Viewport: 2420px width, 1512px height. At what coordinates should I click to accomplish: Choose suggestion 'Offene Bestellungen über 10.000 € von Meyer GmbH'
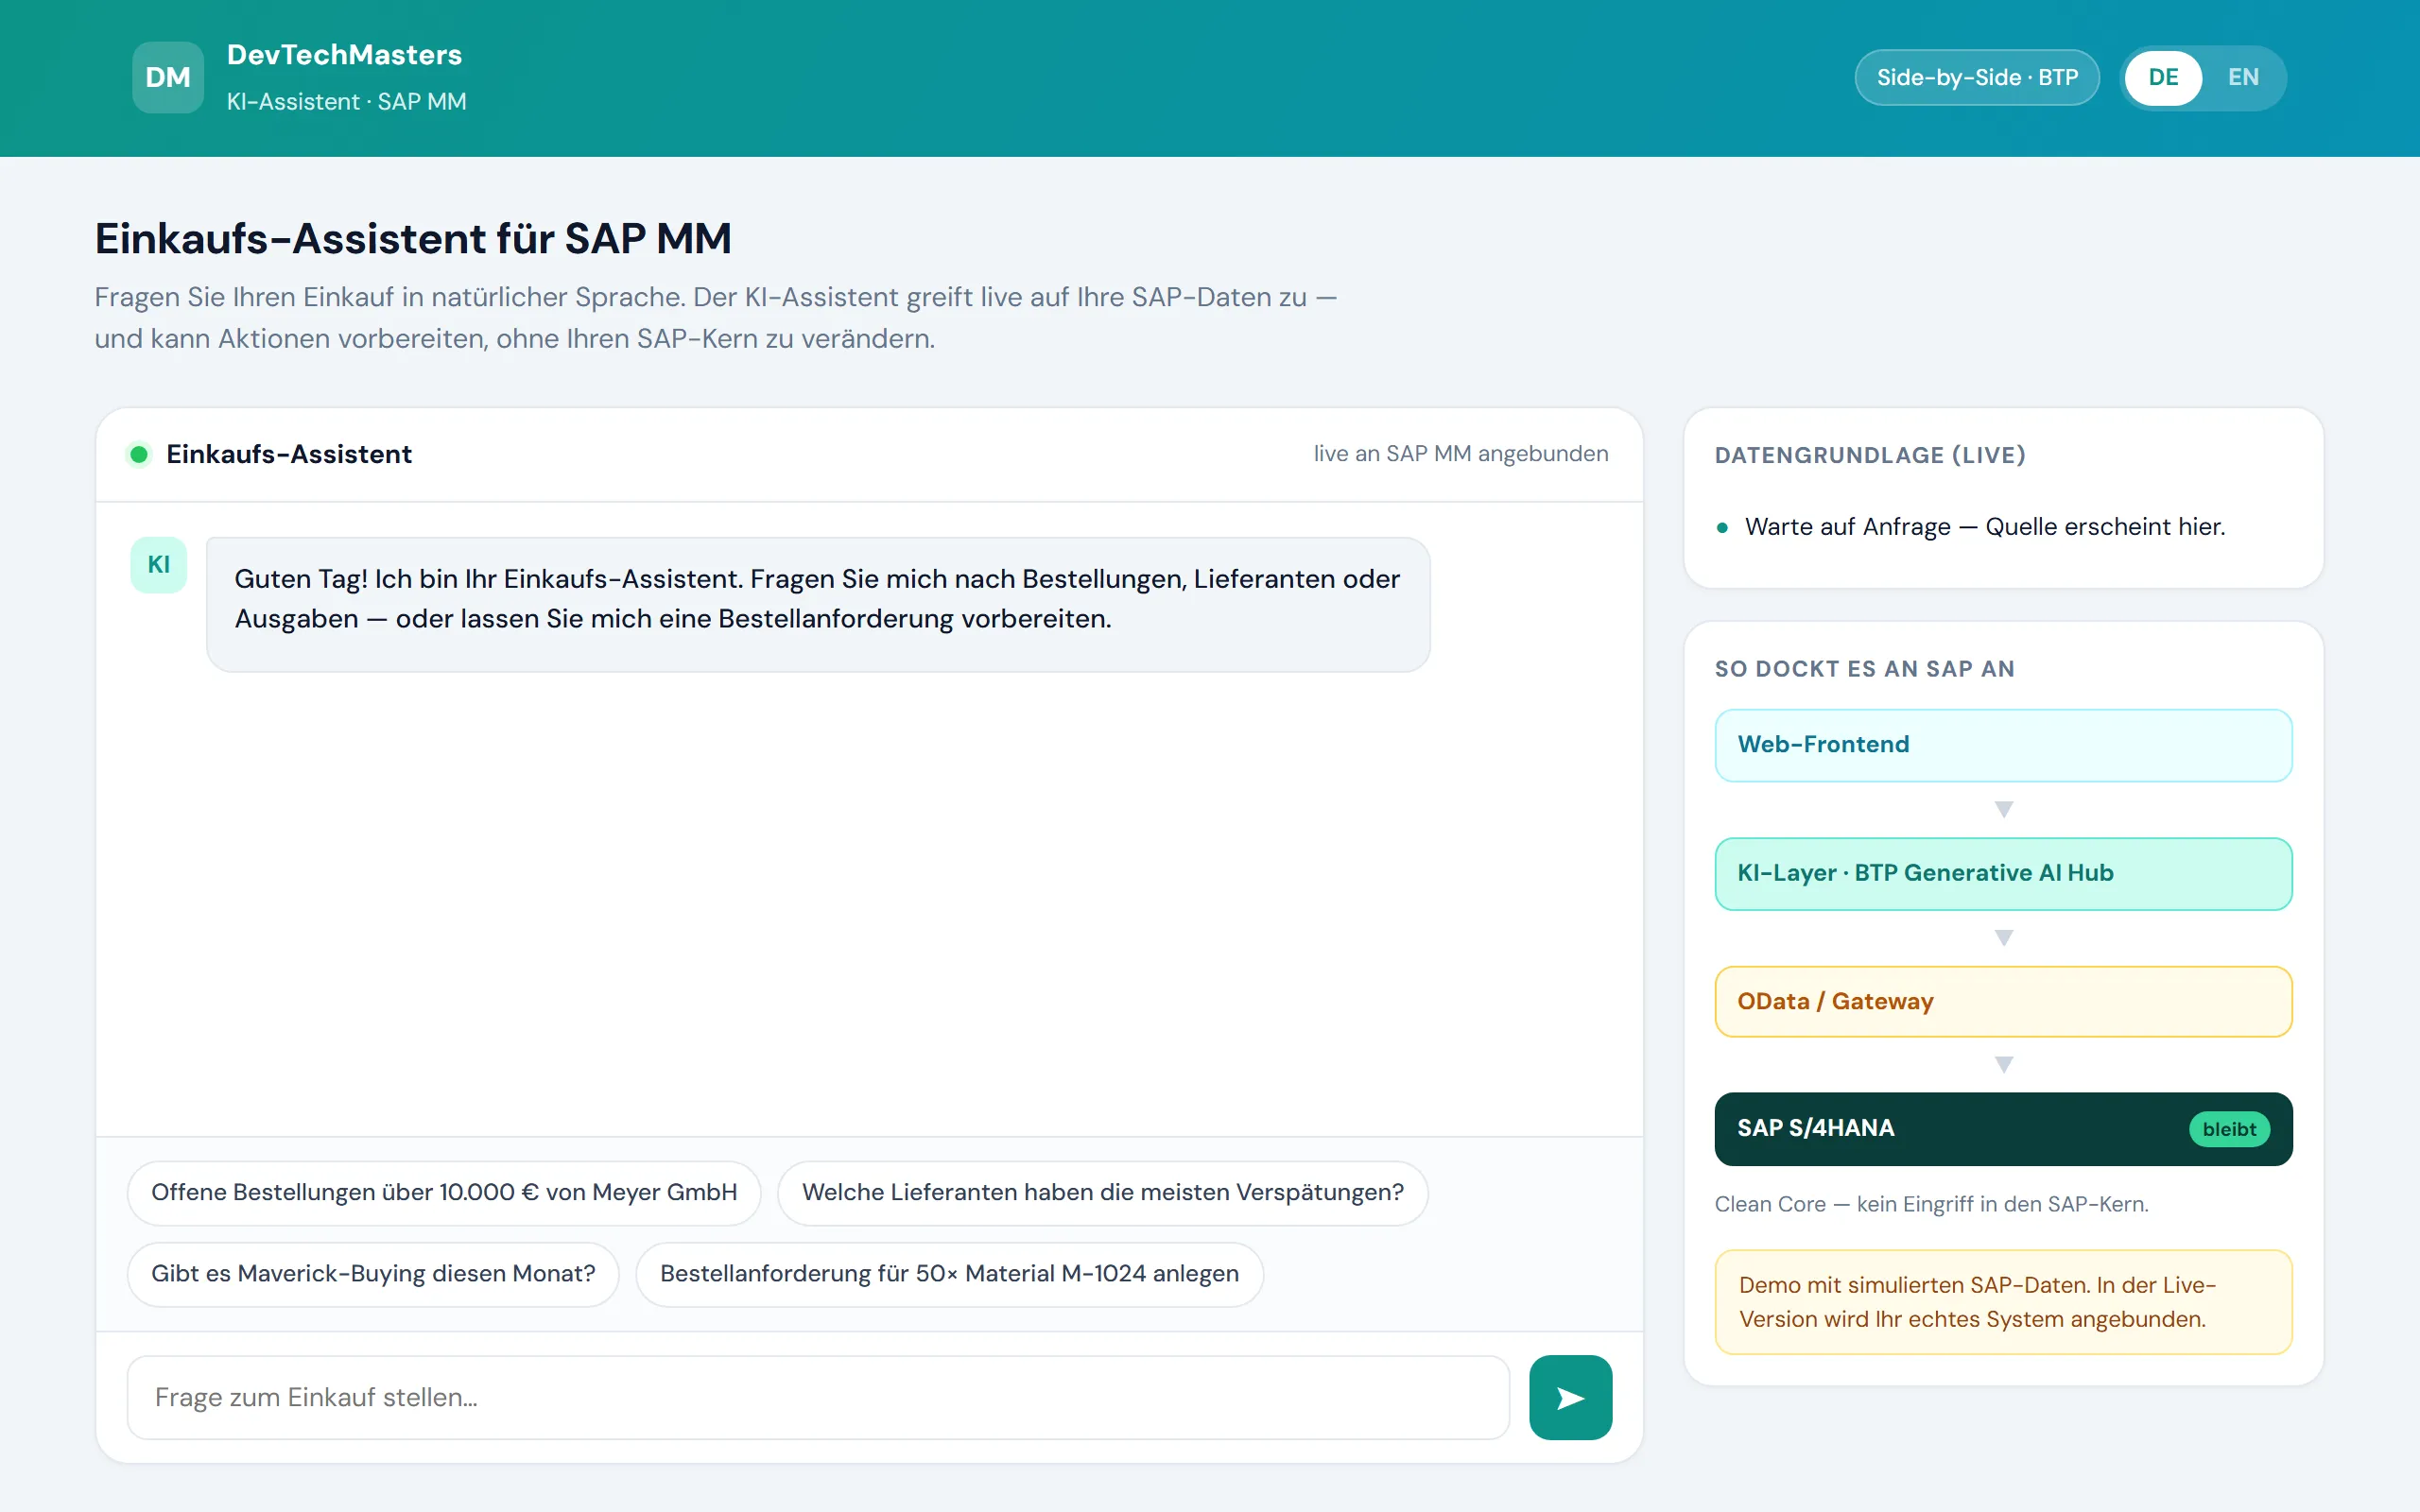tap(444, 1192)
